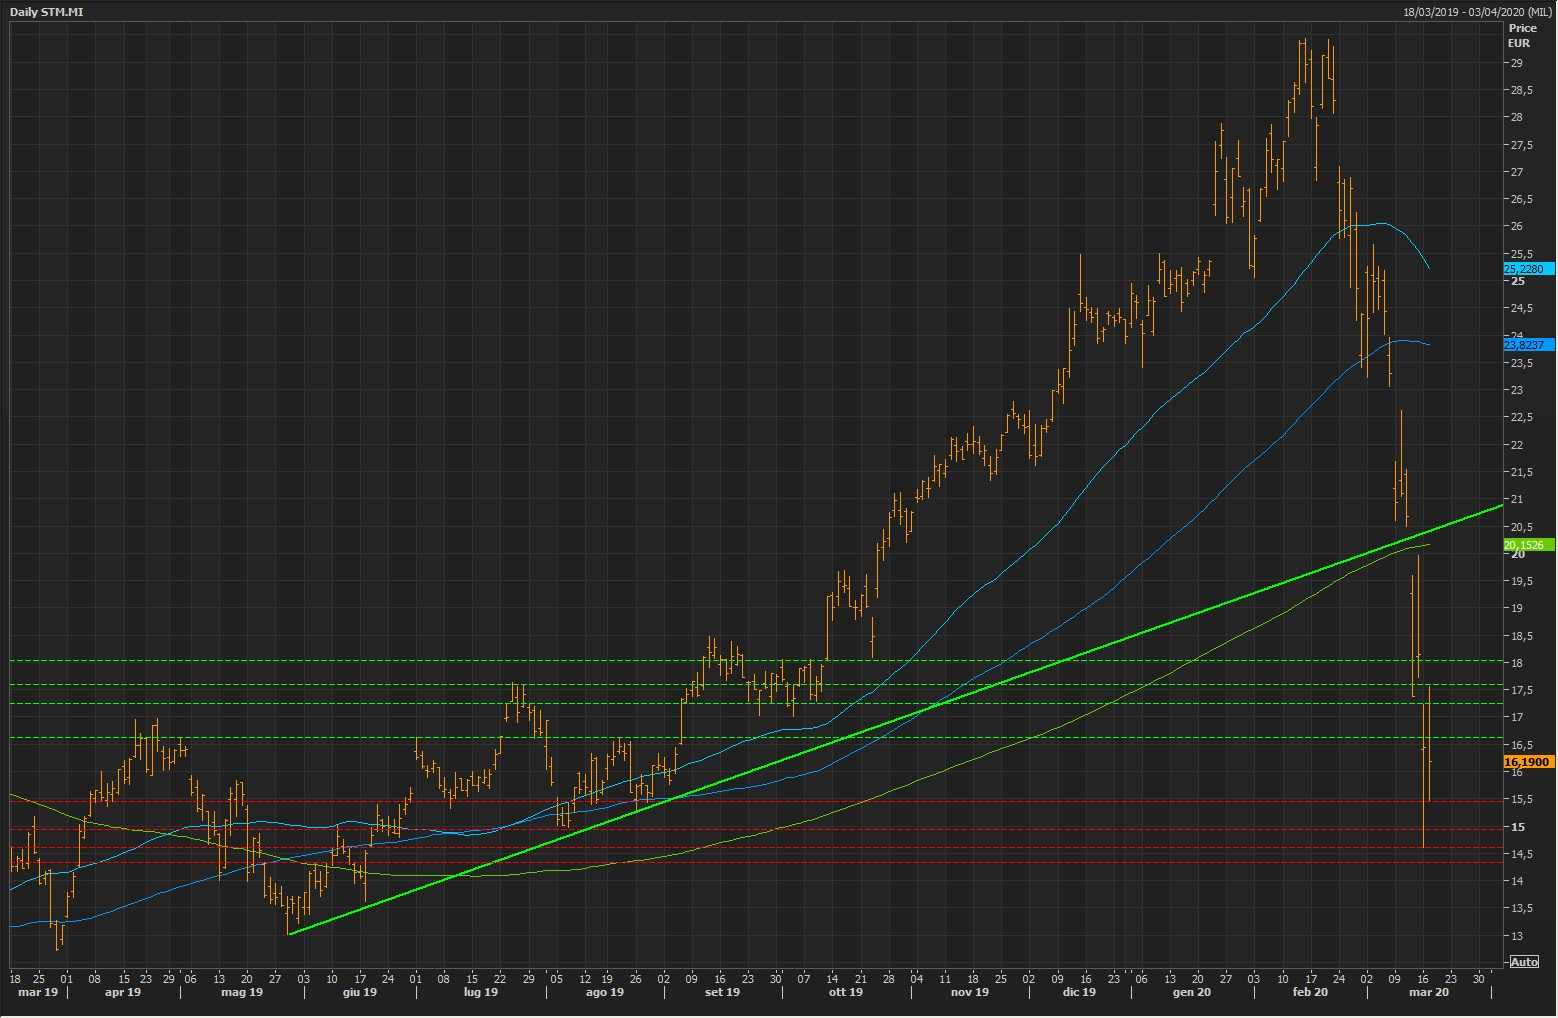Click the 13,5 price axis label
This screenshot has width=1558, height=1018.
coord(1521,908)
